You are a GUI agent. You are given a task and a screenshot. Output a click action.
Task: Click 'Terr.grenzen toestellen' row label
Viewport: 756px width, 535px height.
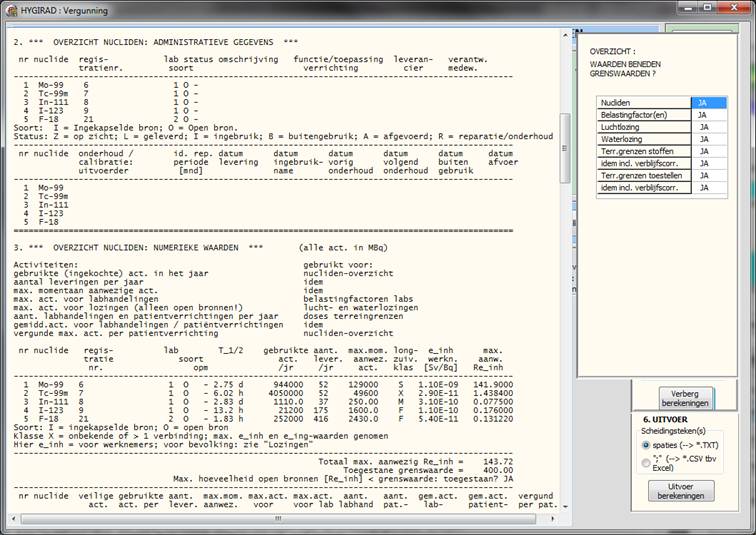point(643,175)
